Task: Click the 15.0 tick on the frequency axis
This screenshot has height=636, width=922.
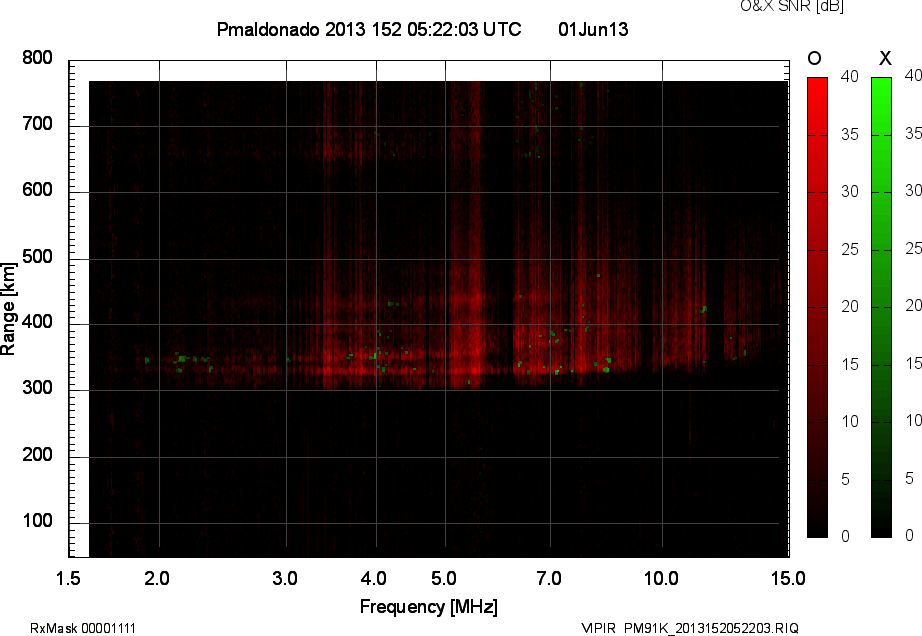Action: pyautogui.click(x=788, y=578)
